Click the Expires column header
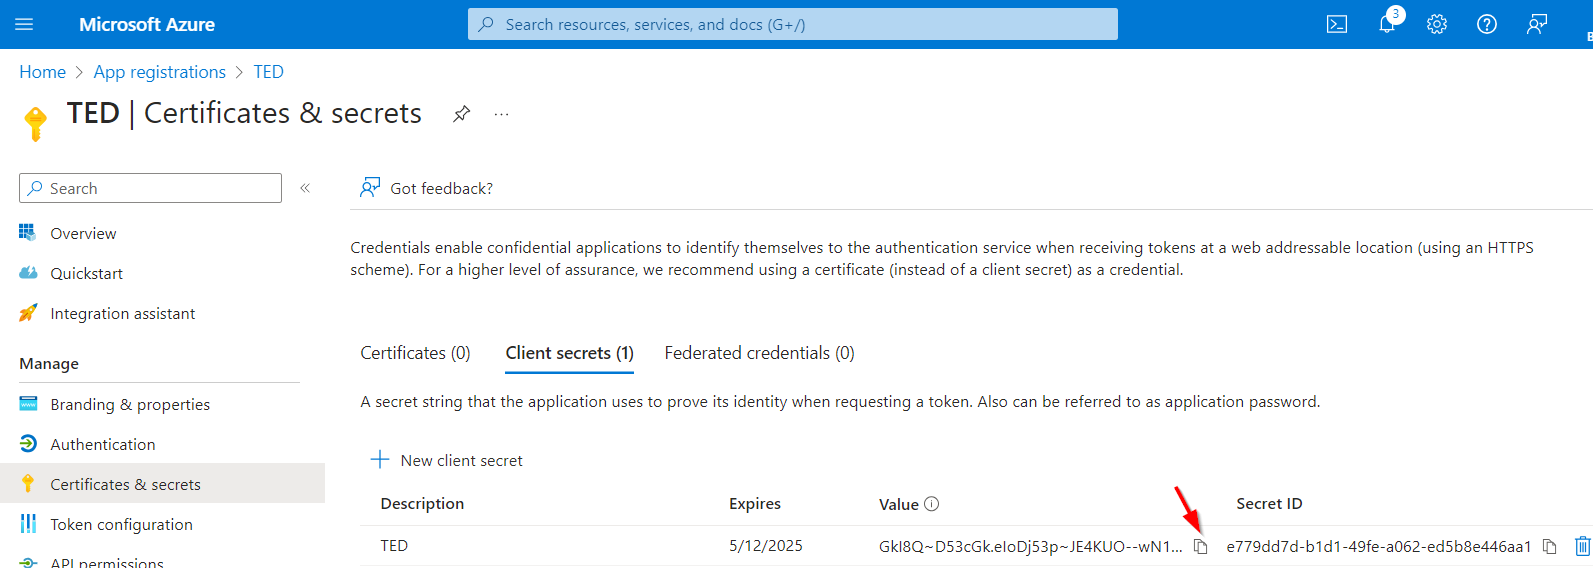Viewport: 1593px width, 568px height. pyautogui.click(x=755, y=503)
